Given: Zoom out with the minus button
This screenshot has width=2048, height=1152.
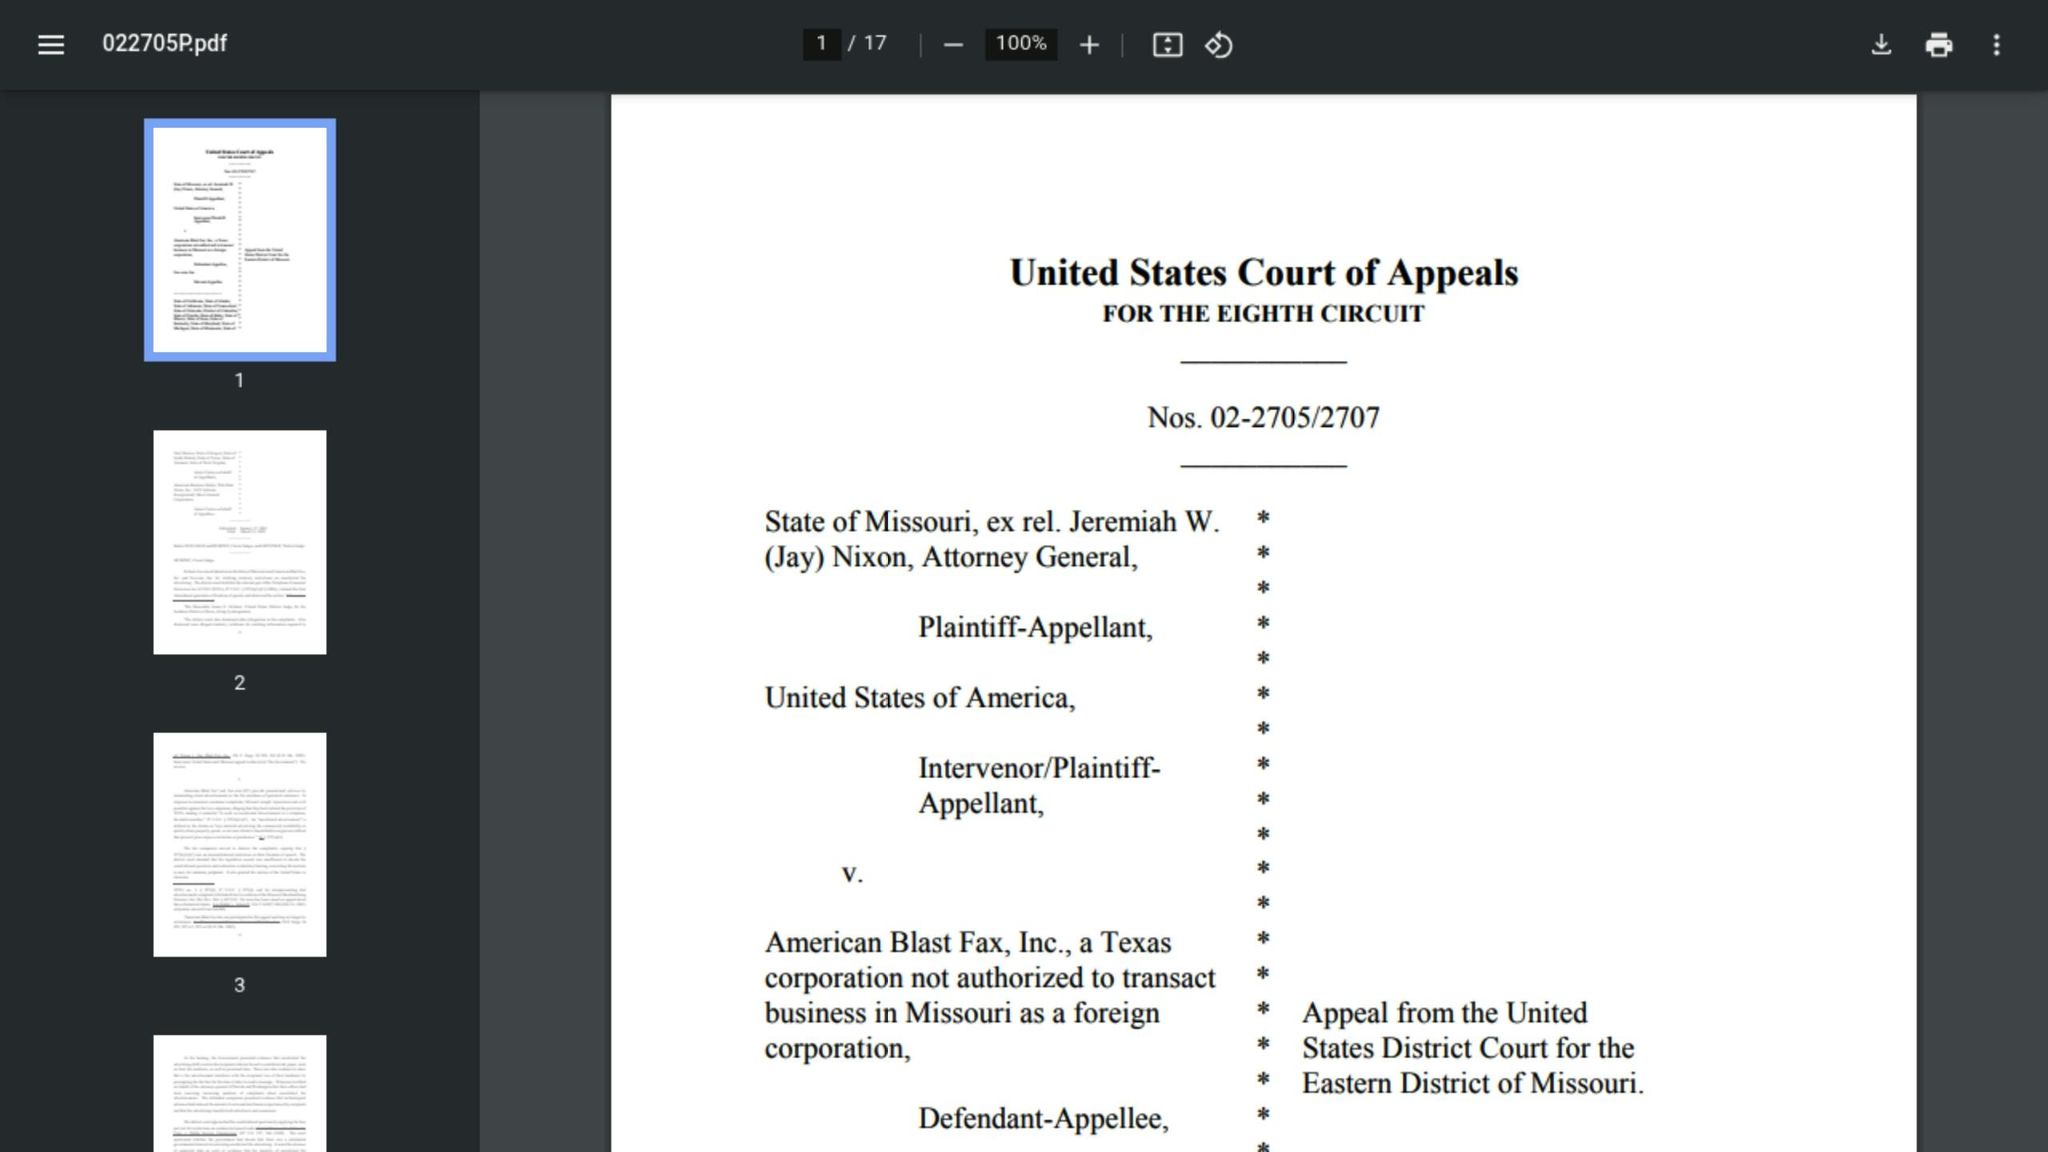Looking at the screenshot, I should pyautogui.click(x=953, y=45).
